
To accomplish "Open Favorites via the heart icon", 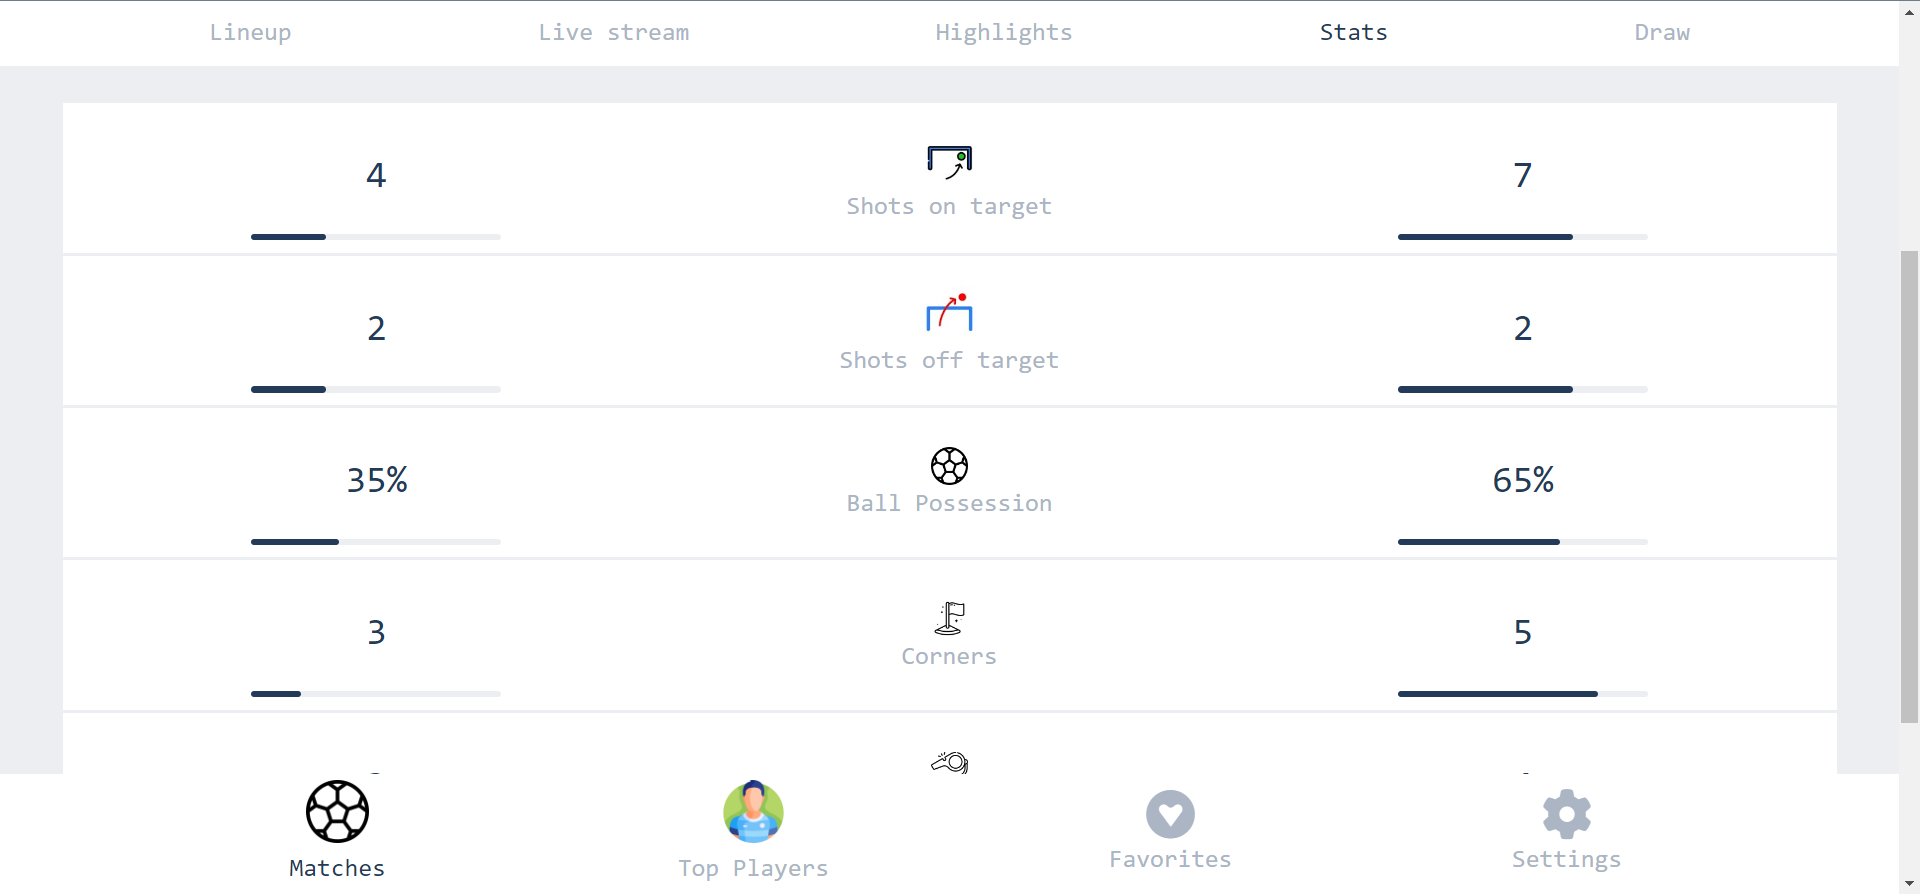I will click(x=1170, y=814).
